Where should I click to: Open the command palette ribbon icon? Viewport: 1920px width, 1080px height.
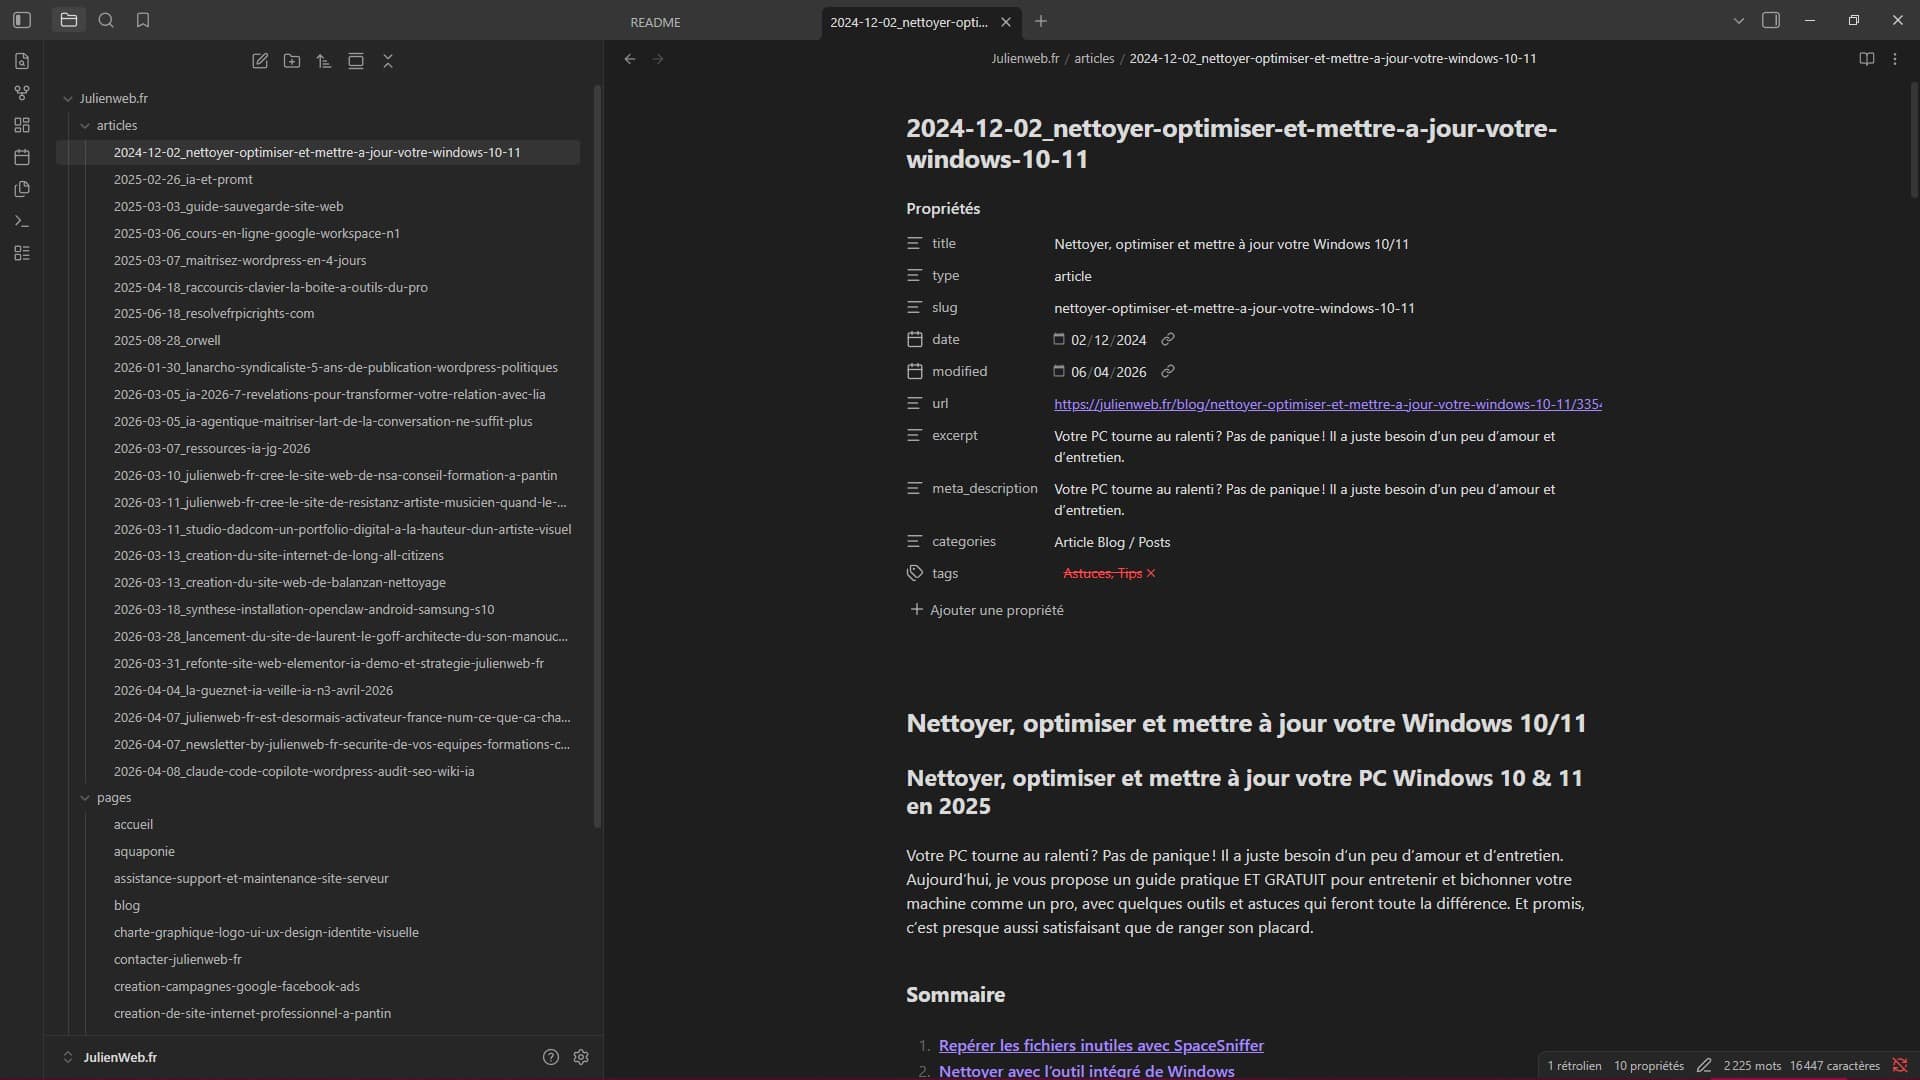pyautogui.click(x=22, y=221)
